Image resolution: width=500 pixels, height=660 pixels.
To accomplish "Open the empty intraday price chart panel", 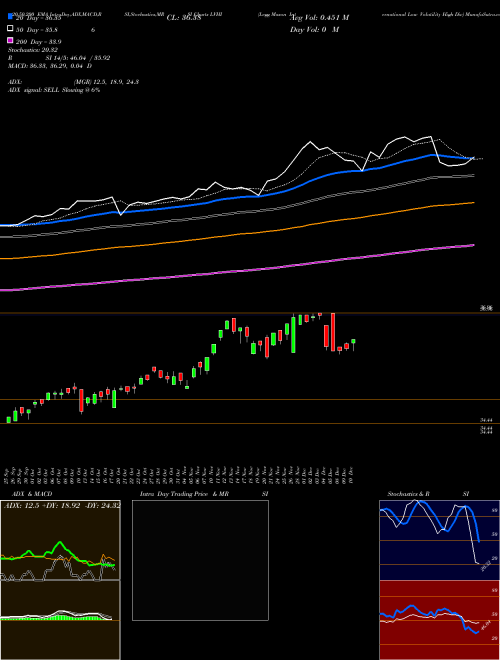I will click(x=200, y=560).
